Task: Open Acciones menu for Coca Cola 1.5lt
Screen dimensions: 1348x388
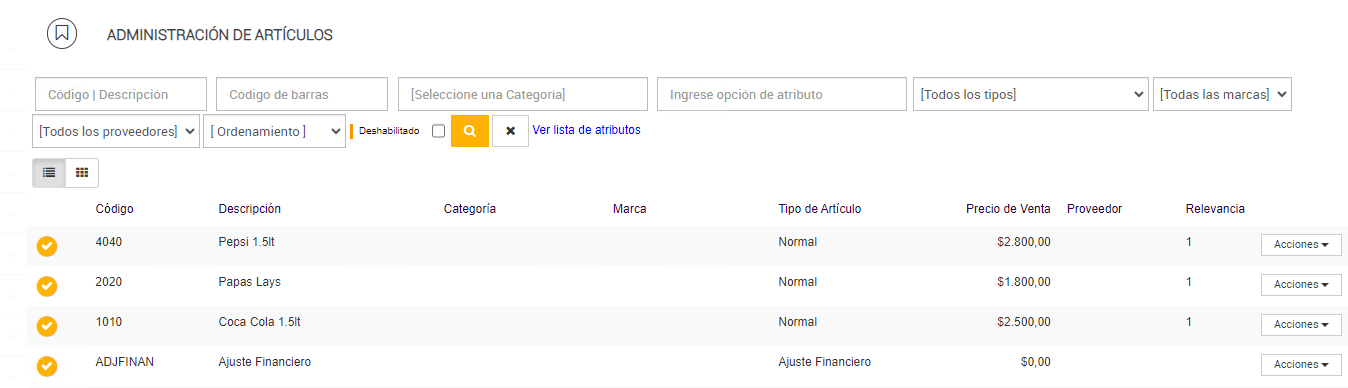Action: pos(1301,325)
